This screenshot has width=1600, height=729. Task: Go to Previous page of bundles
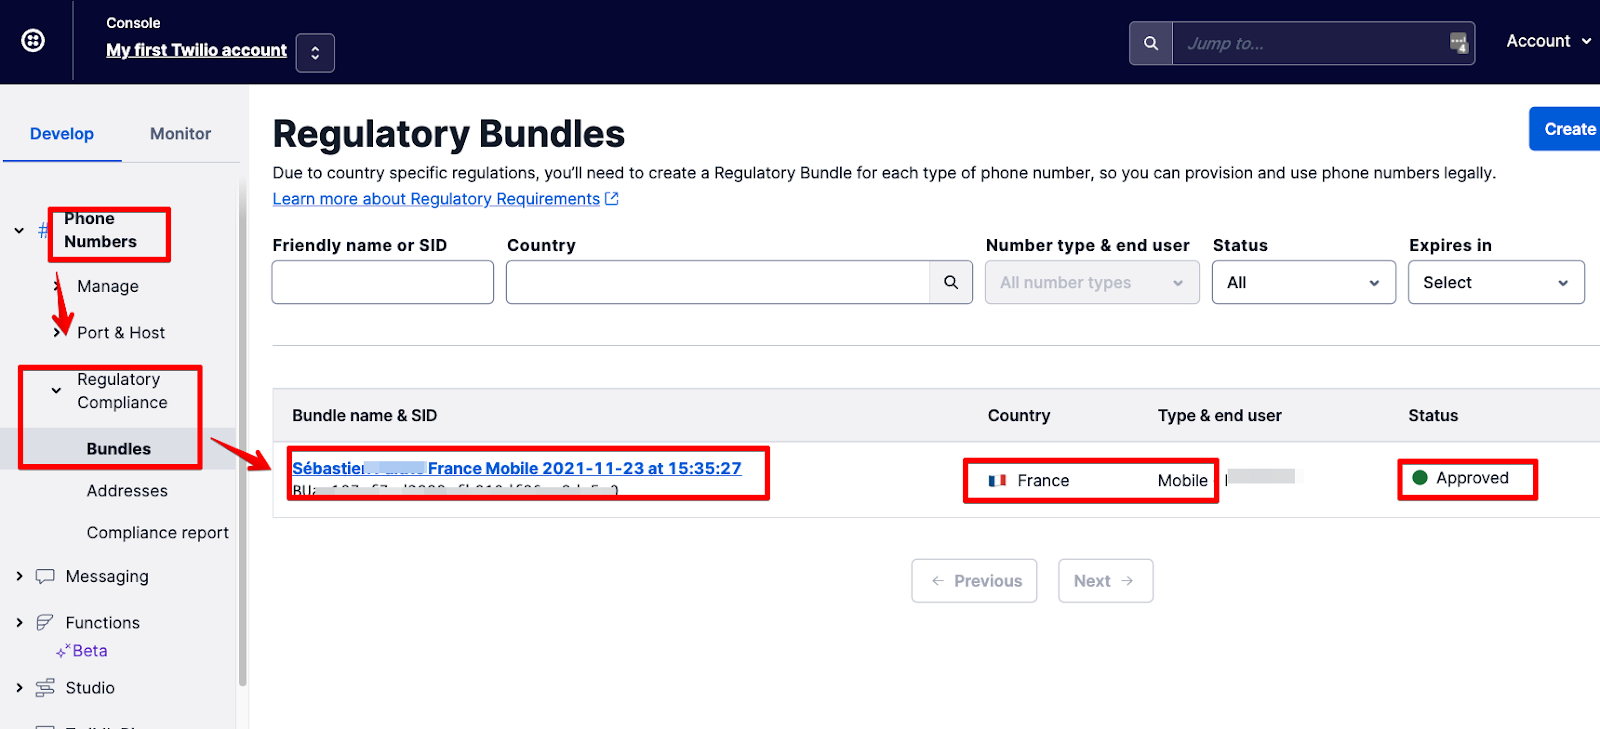974,581
